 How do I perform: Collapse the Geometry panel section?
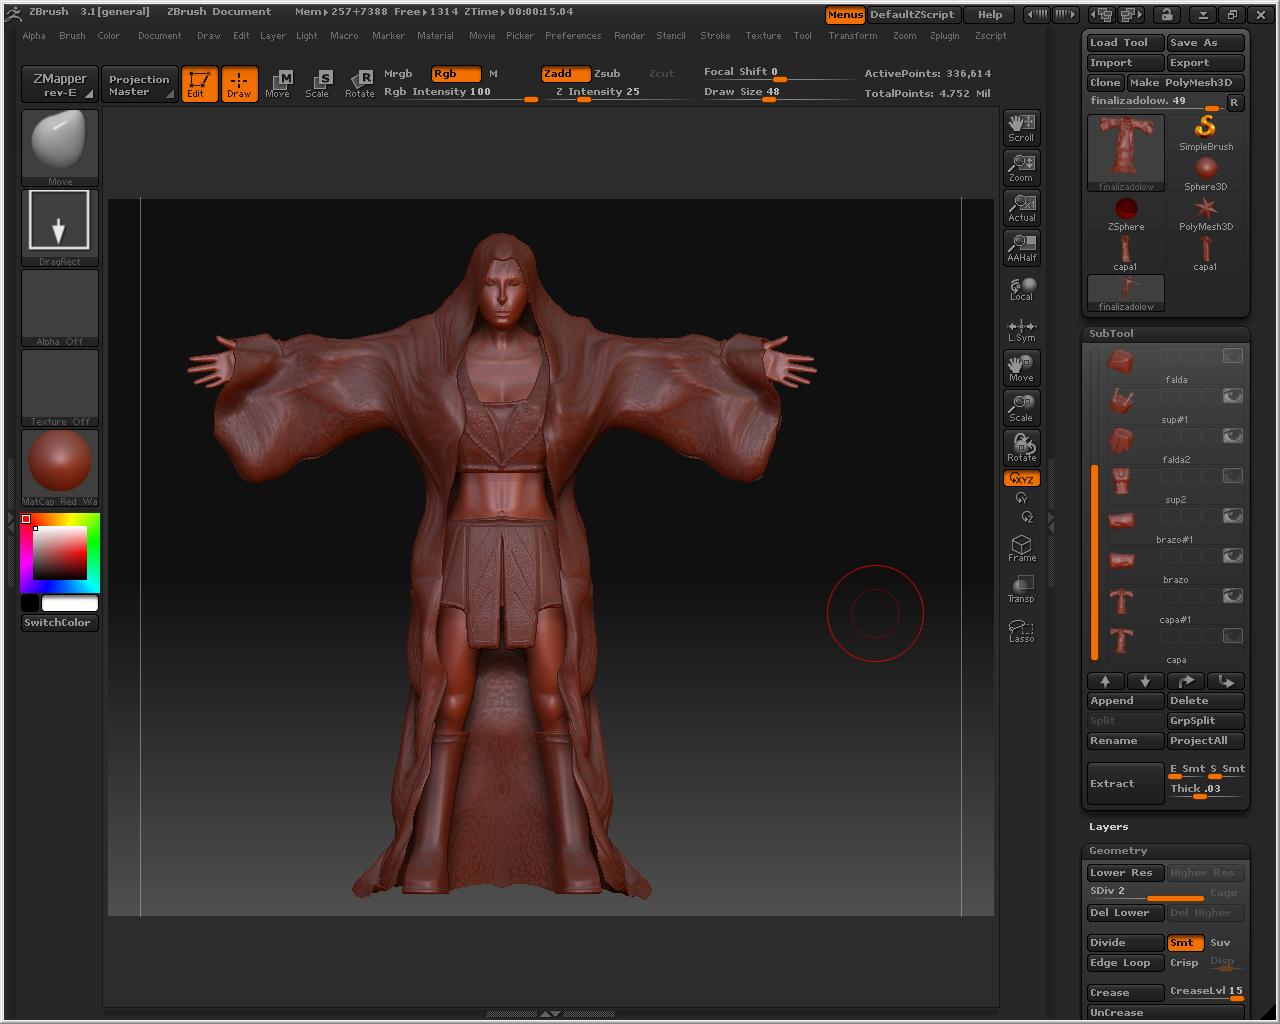coord(1118,851)
